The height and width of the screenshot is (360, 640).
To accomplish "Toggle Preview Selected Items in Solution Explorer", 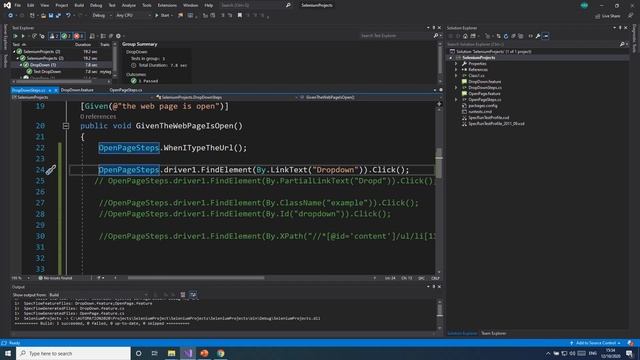I will pos(546,36).
